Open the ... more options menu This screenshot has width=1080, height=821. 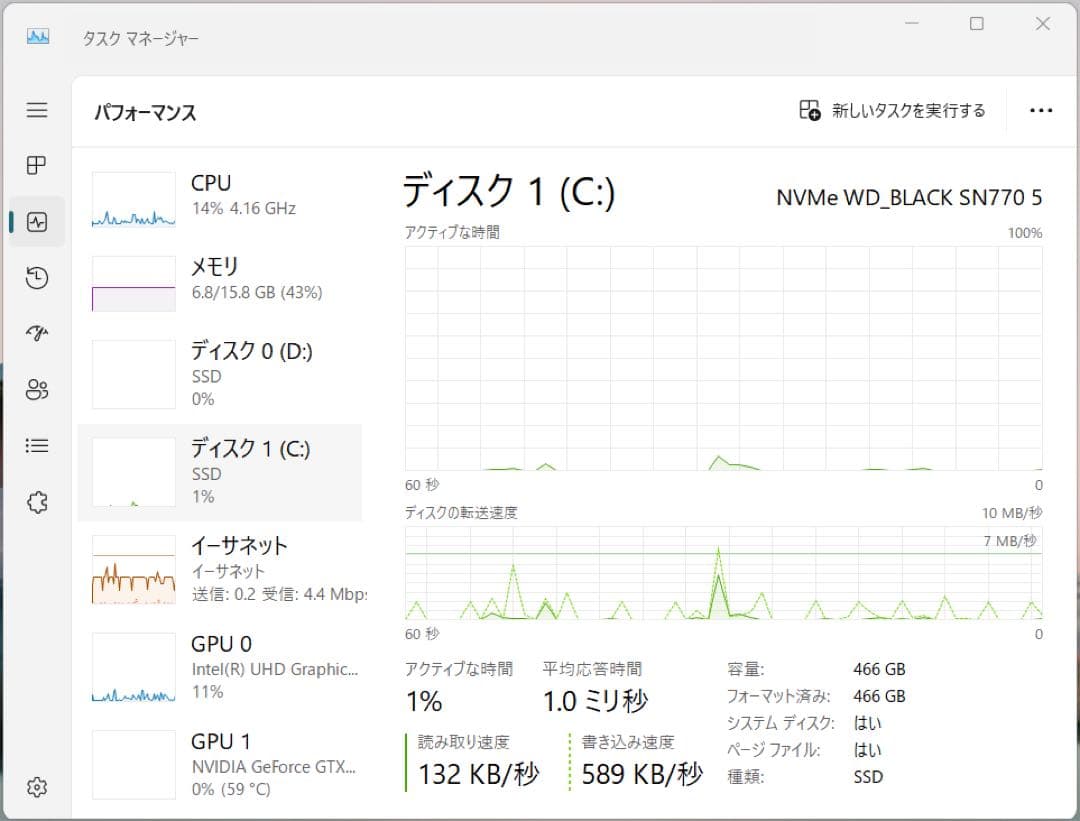[1042, 110]
